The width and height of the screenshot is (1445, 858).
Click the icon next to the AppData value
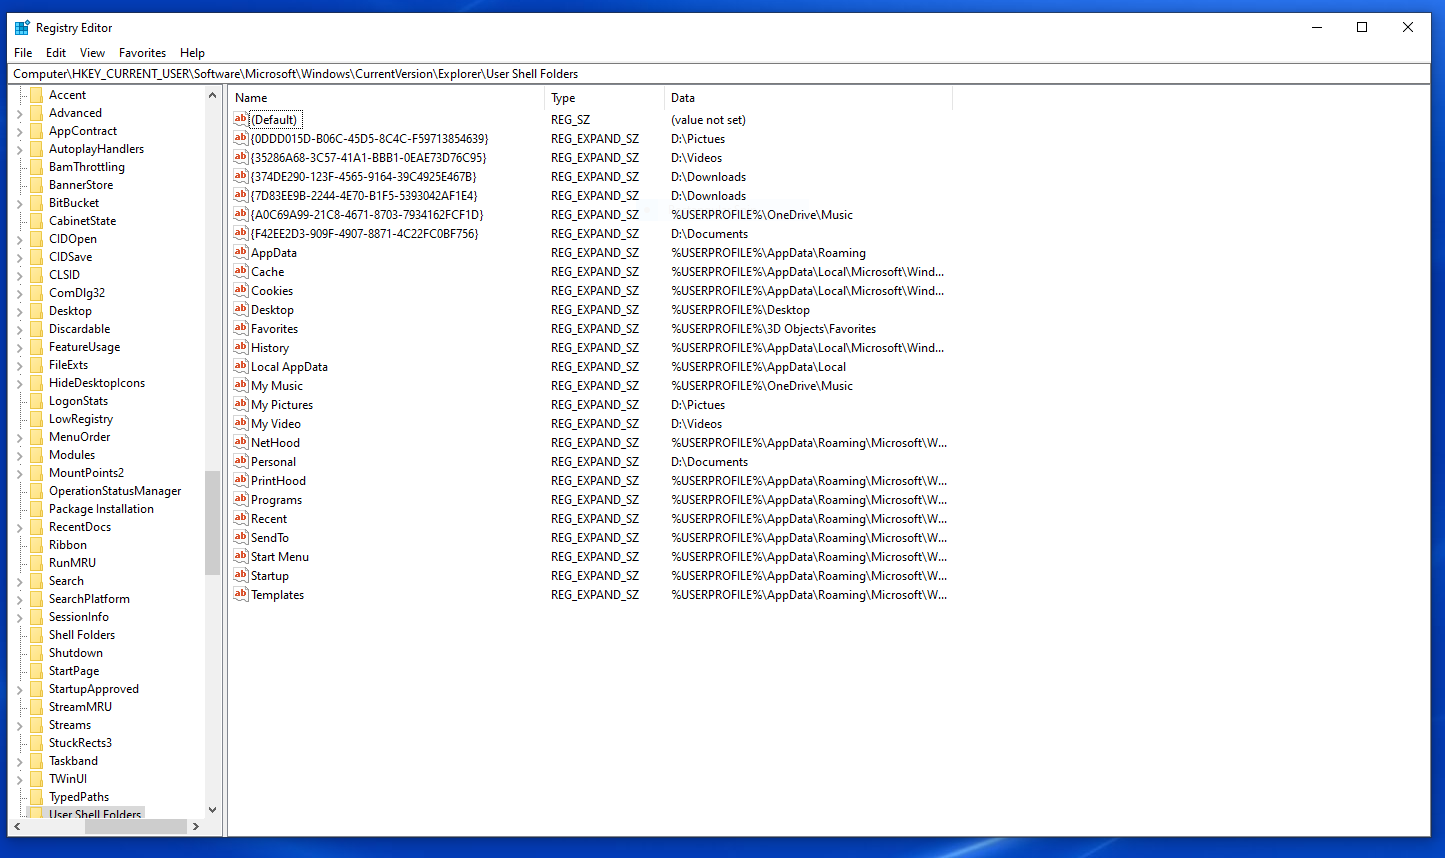(x=240, y=252)
